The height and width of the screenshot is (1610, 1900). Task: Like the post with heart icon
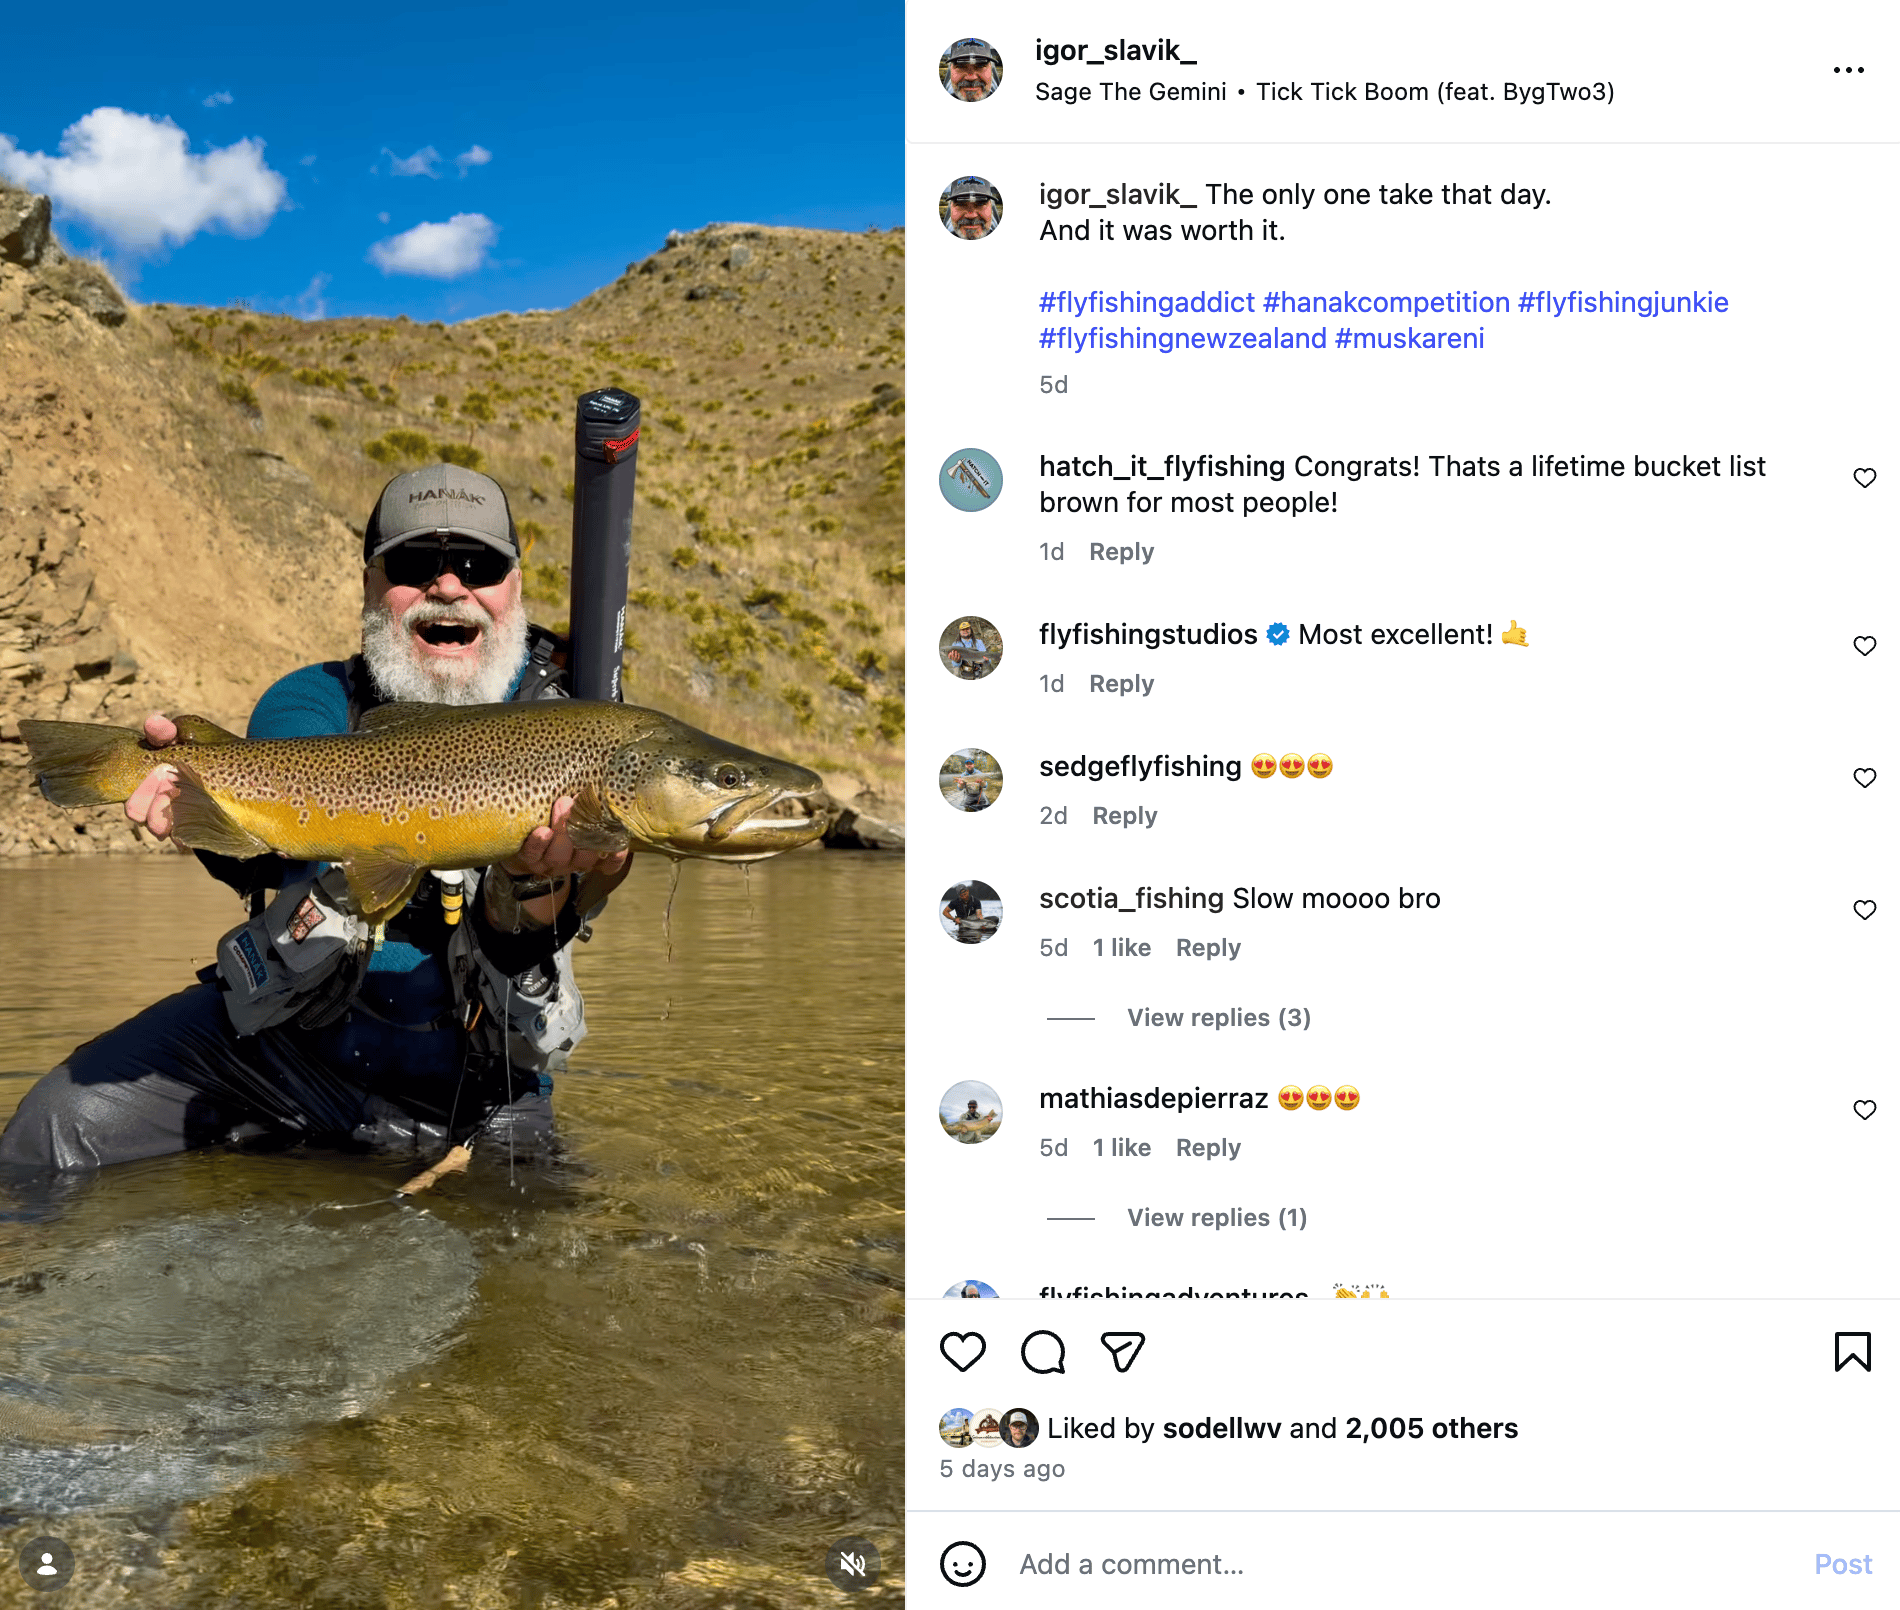pyautogui.click(x=963, y=1352)
